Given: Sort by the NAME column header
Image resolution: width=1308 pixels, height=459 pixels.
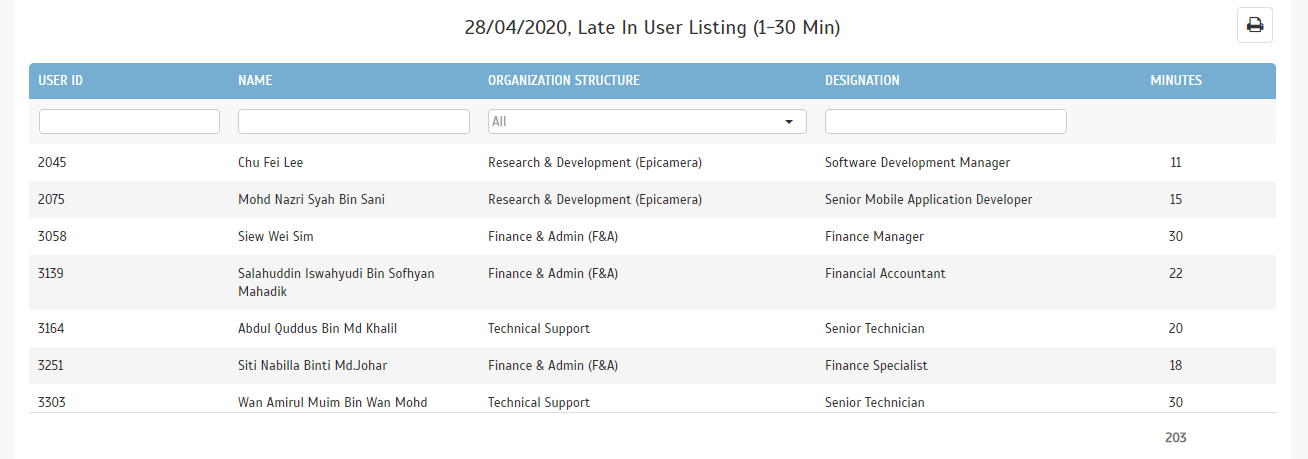Looking at the screenshot, I should coord(255,80).
